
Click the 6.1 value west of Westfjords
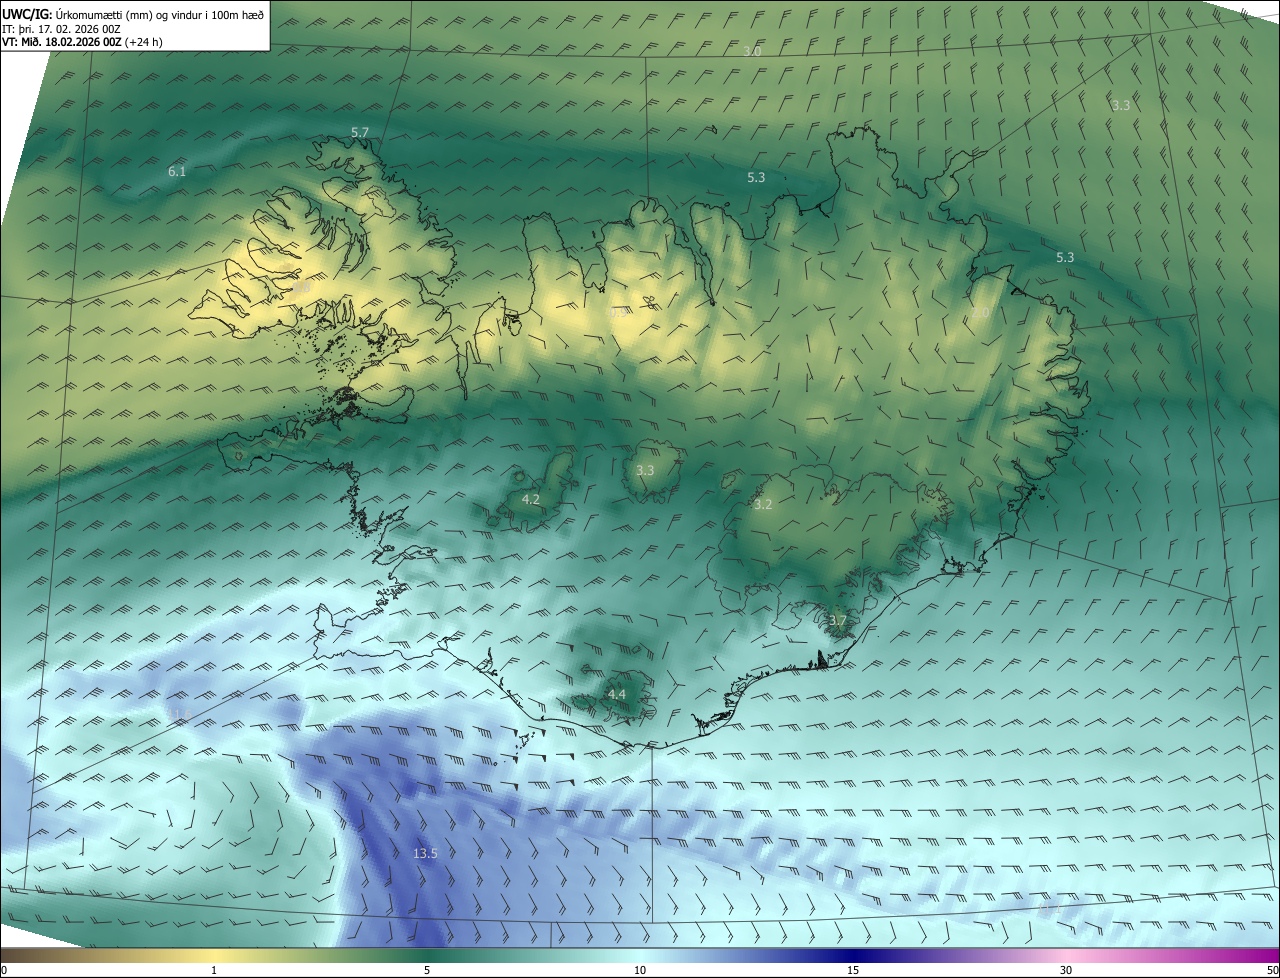(177, 171)
